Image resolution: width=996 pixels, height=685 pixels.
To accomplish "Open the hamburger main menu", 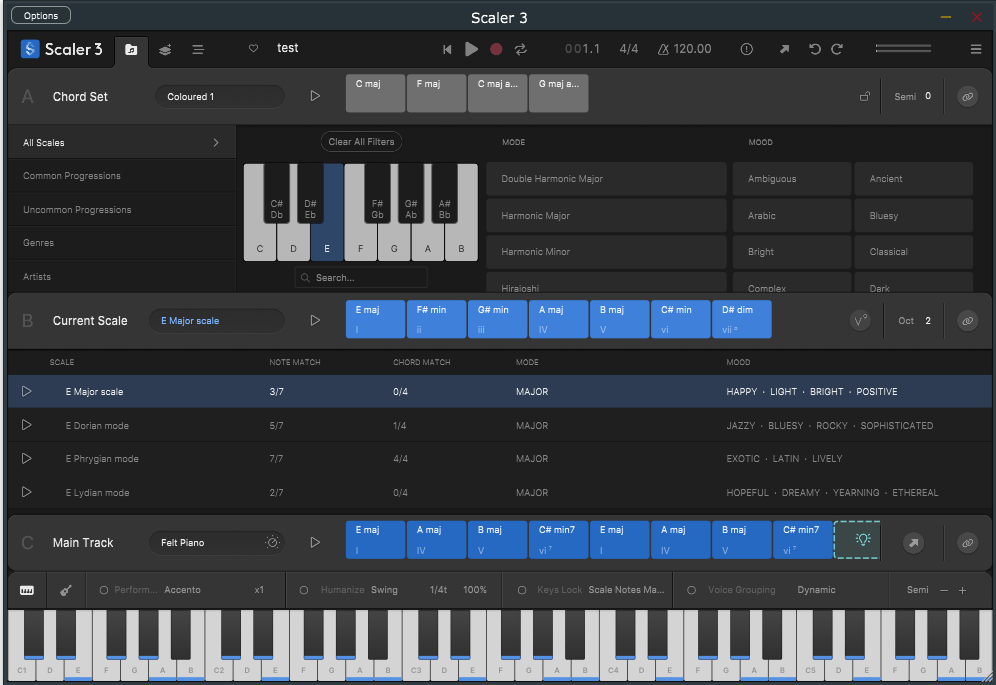I will point(976,49).
